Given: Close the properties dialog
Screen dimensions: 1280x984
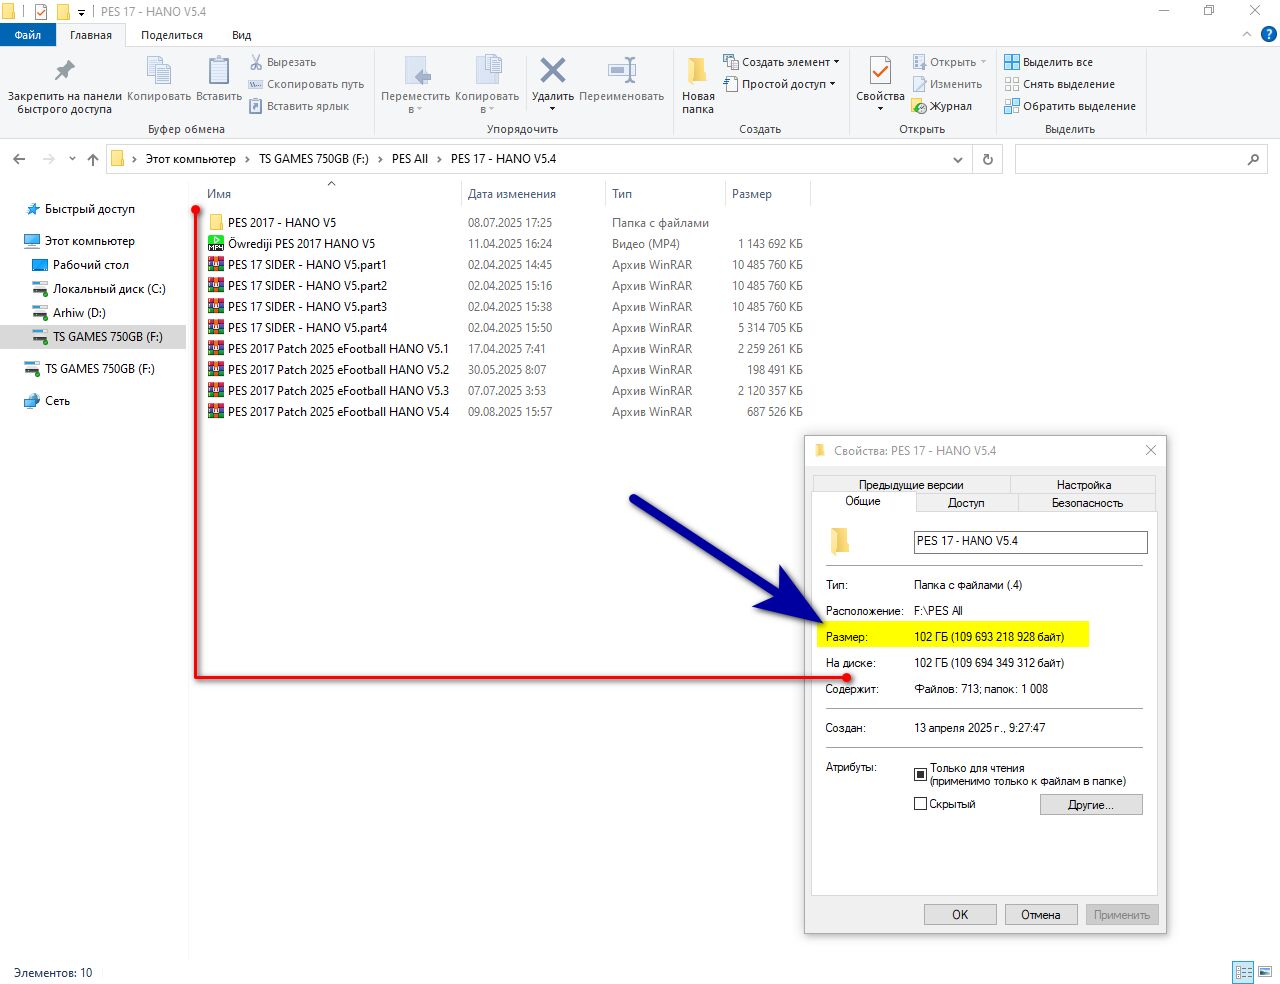Looking at the screenshot, I should tap(1151, 451).
